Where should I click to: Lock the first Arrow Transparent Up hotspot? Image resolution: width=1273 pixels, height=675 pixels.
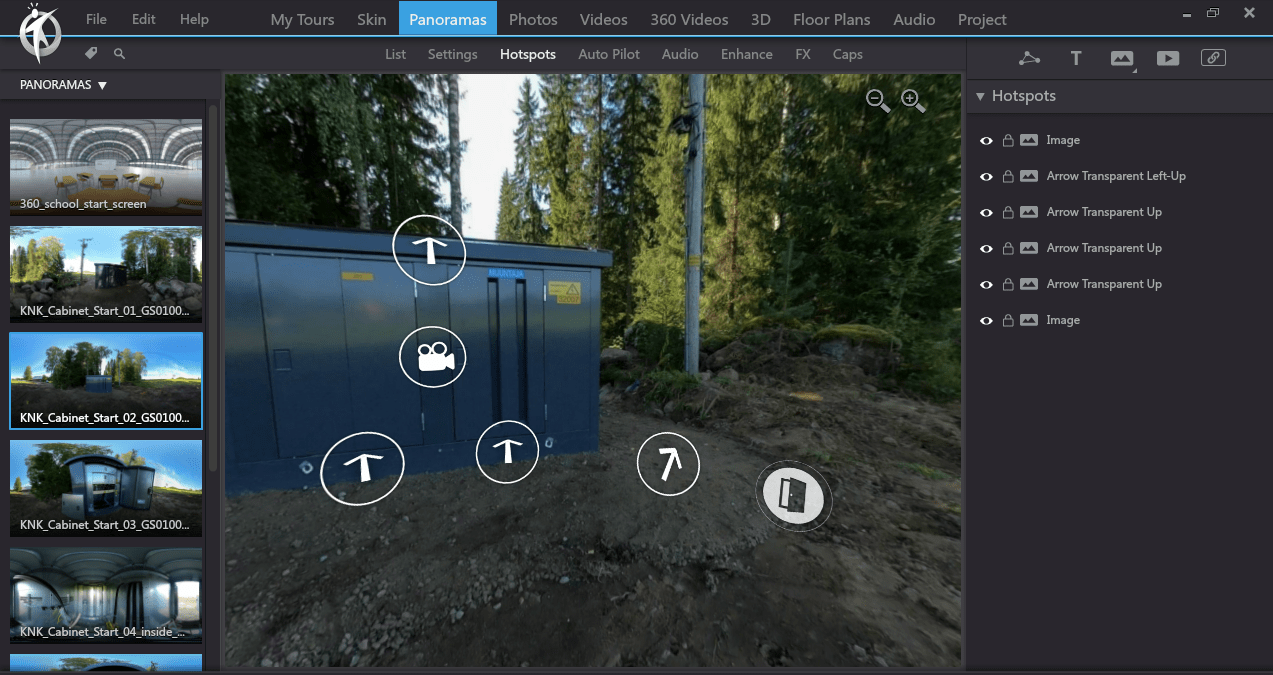1008,212
